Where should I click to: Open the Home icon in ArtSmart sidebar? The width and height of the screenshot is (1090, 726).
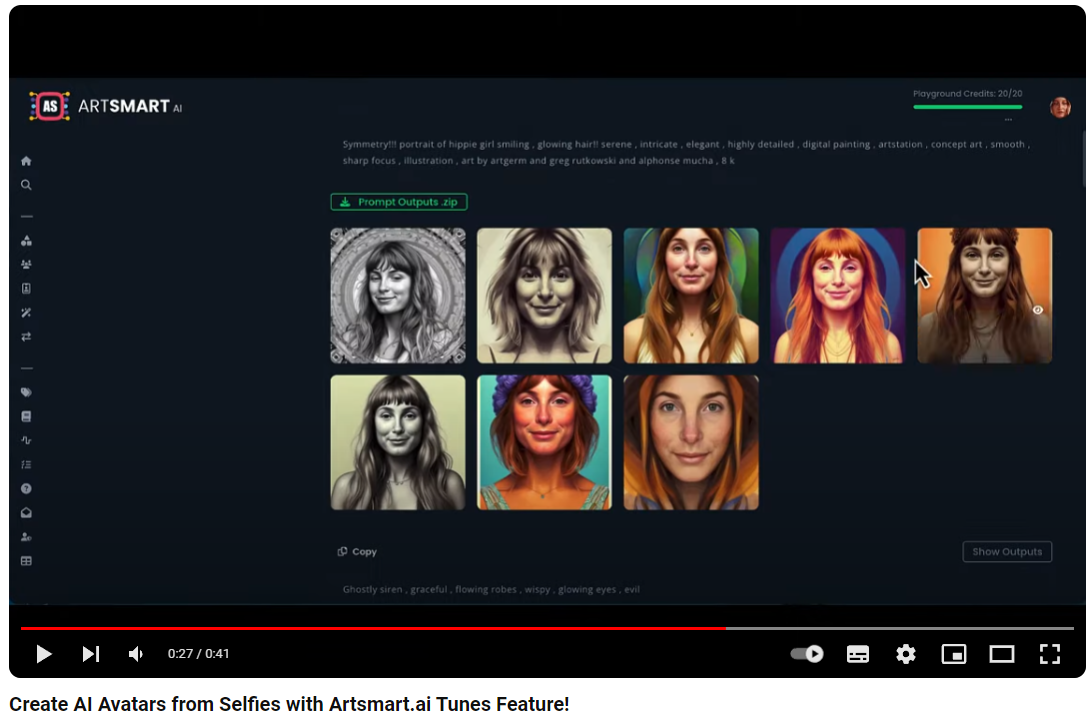[x=26, y=161]
